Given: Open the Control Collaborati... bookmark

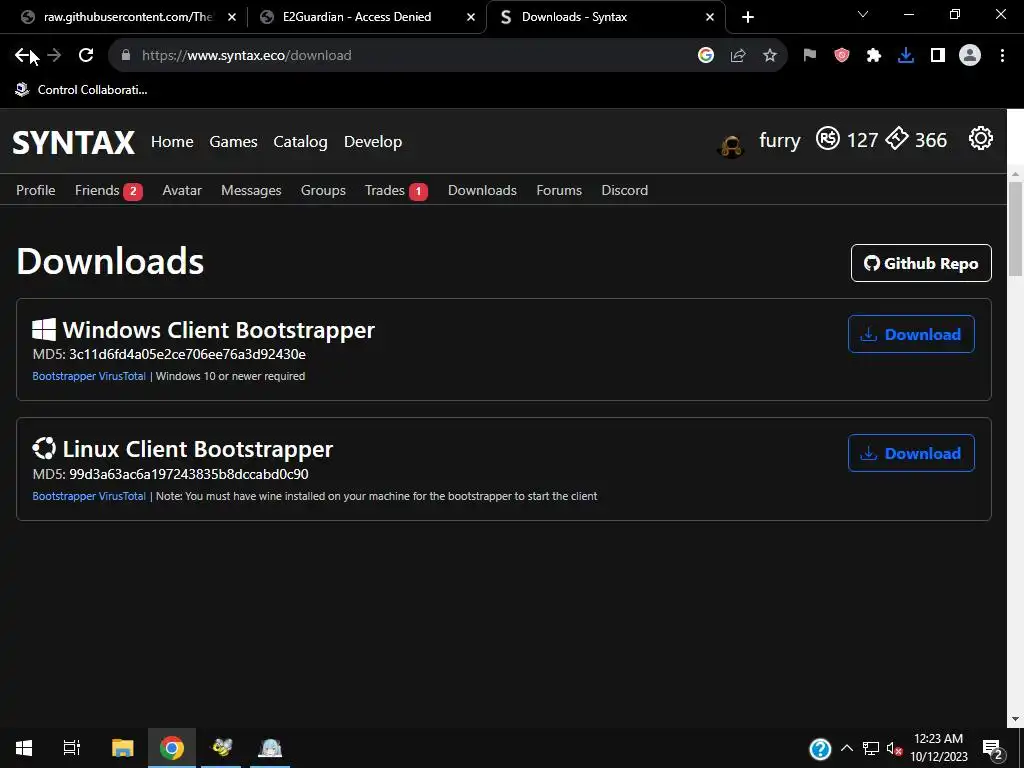Looking at the screenshot, I should [x=82, y=90].
